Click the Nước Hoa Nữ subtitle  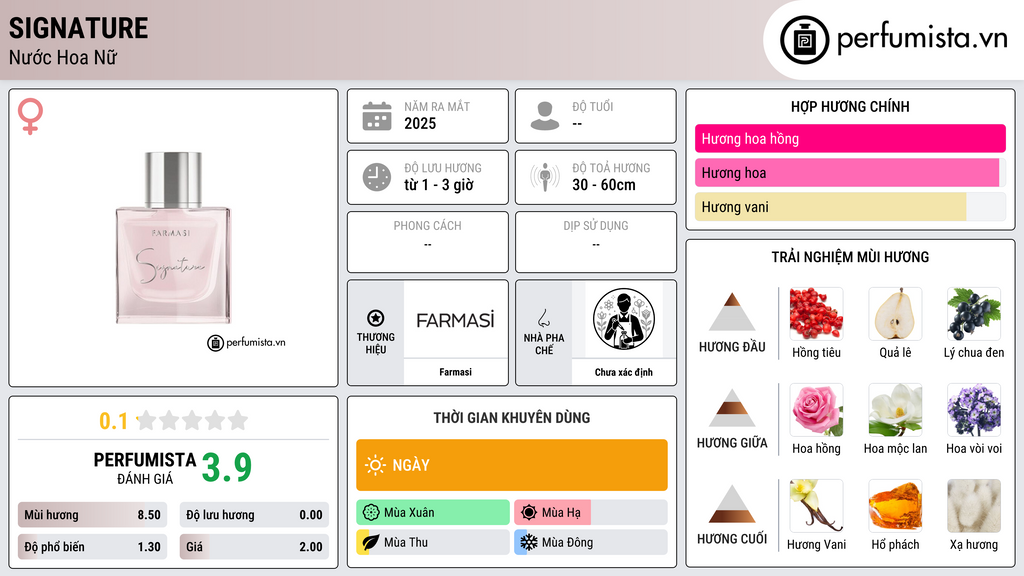63,57
